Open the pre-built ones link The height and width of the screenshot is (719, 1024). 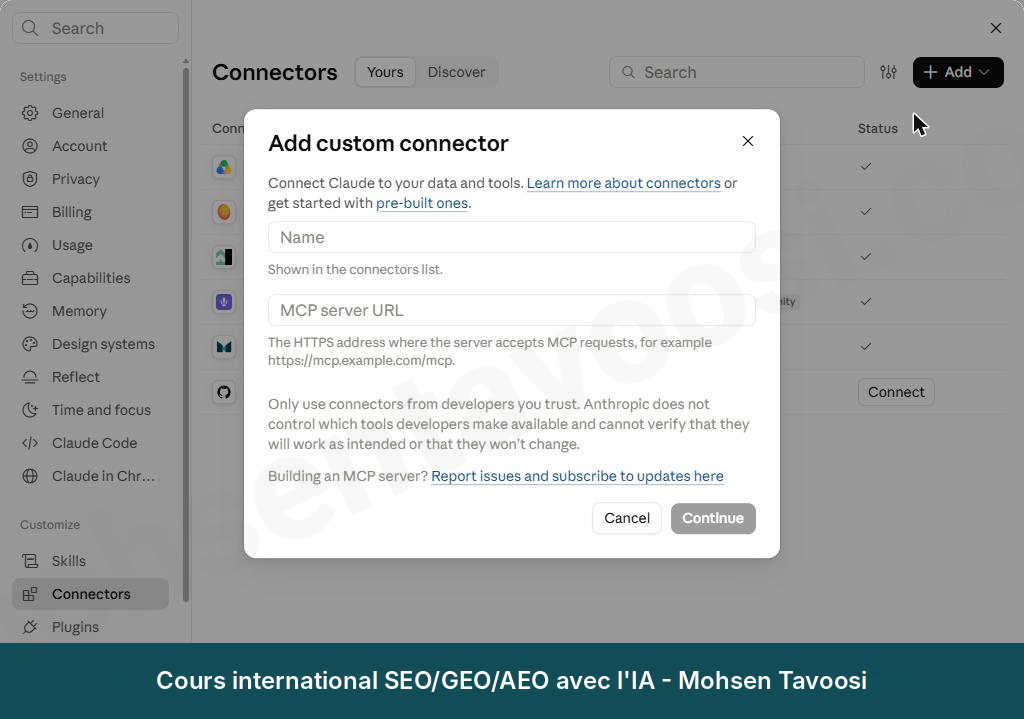tap(422, 203)
